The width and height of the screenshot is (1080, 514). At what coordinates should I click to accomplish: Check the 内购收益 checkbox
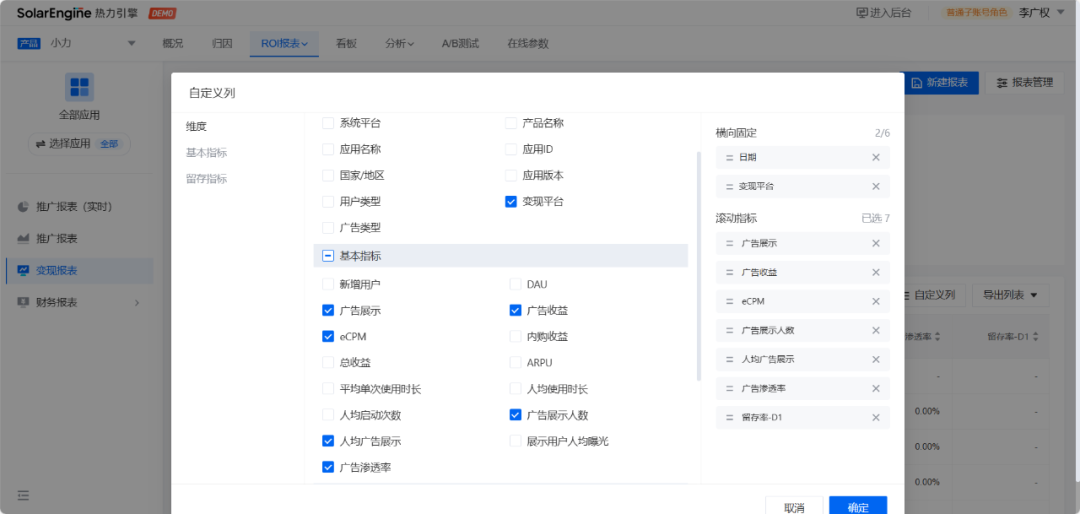515,337
